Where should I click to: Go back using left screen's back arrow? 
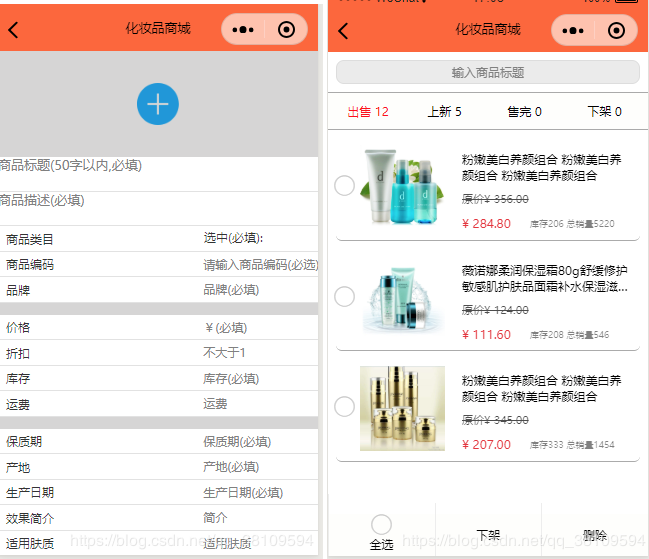[x=13, y=30]
